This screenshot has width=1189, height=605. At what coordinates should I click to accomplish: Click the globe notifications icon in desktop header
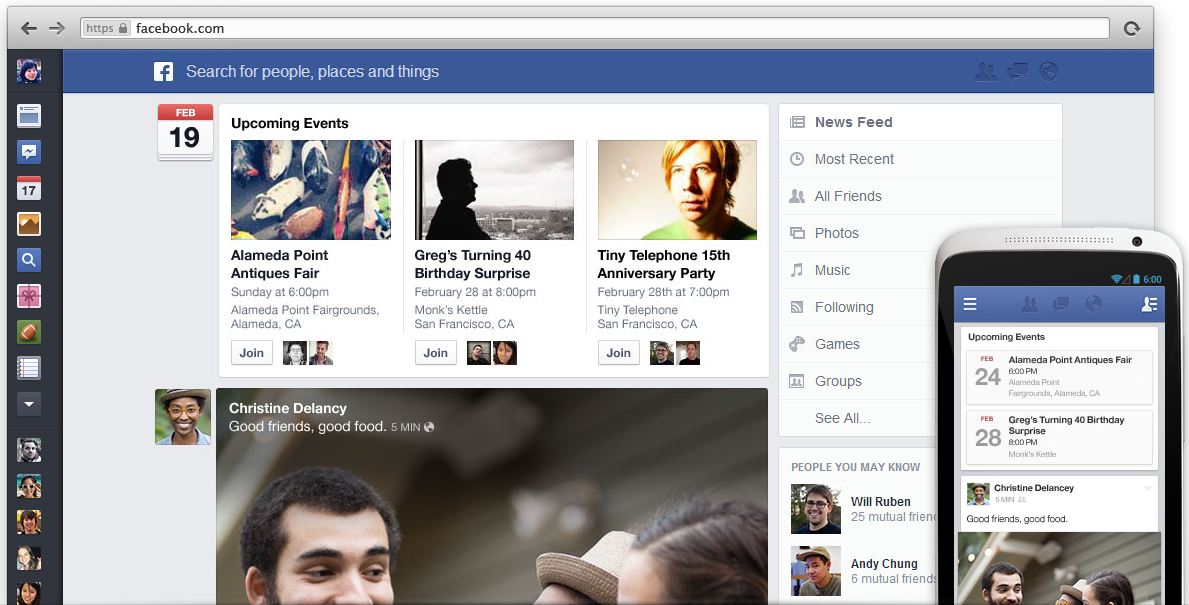click(x=1048, y=71)
